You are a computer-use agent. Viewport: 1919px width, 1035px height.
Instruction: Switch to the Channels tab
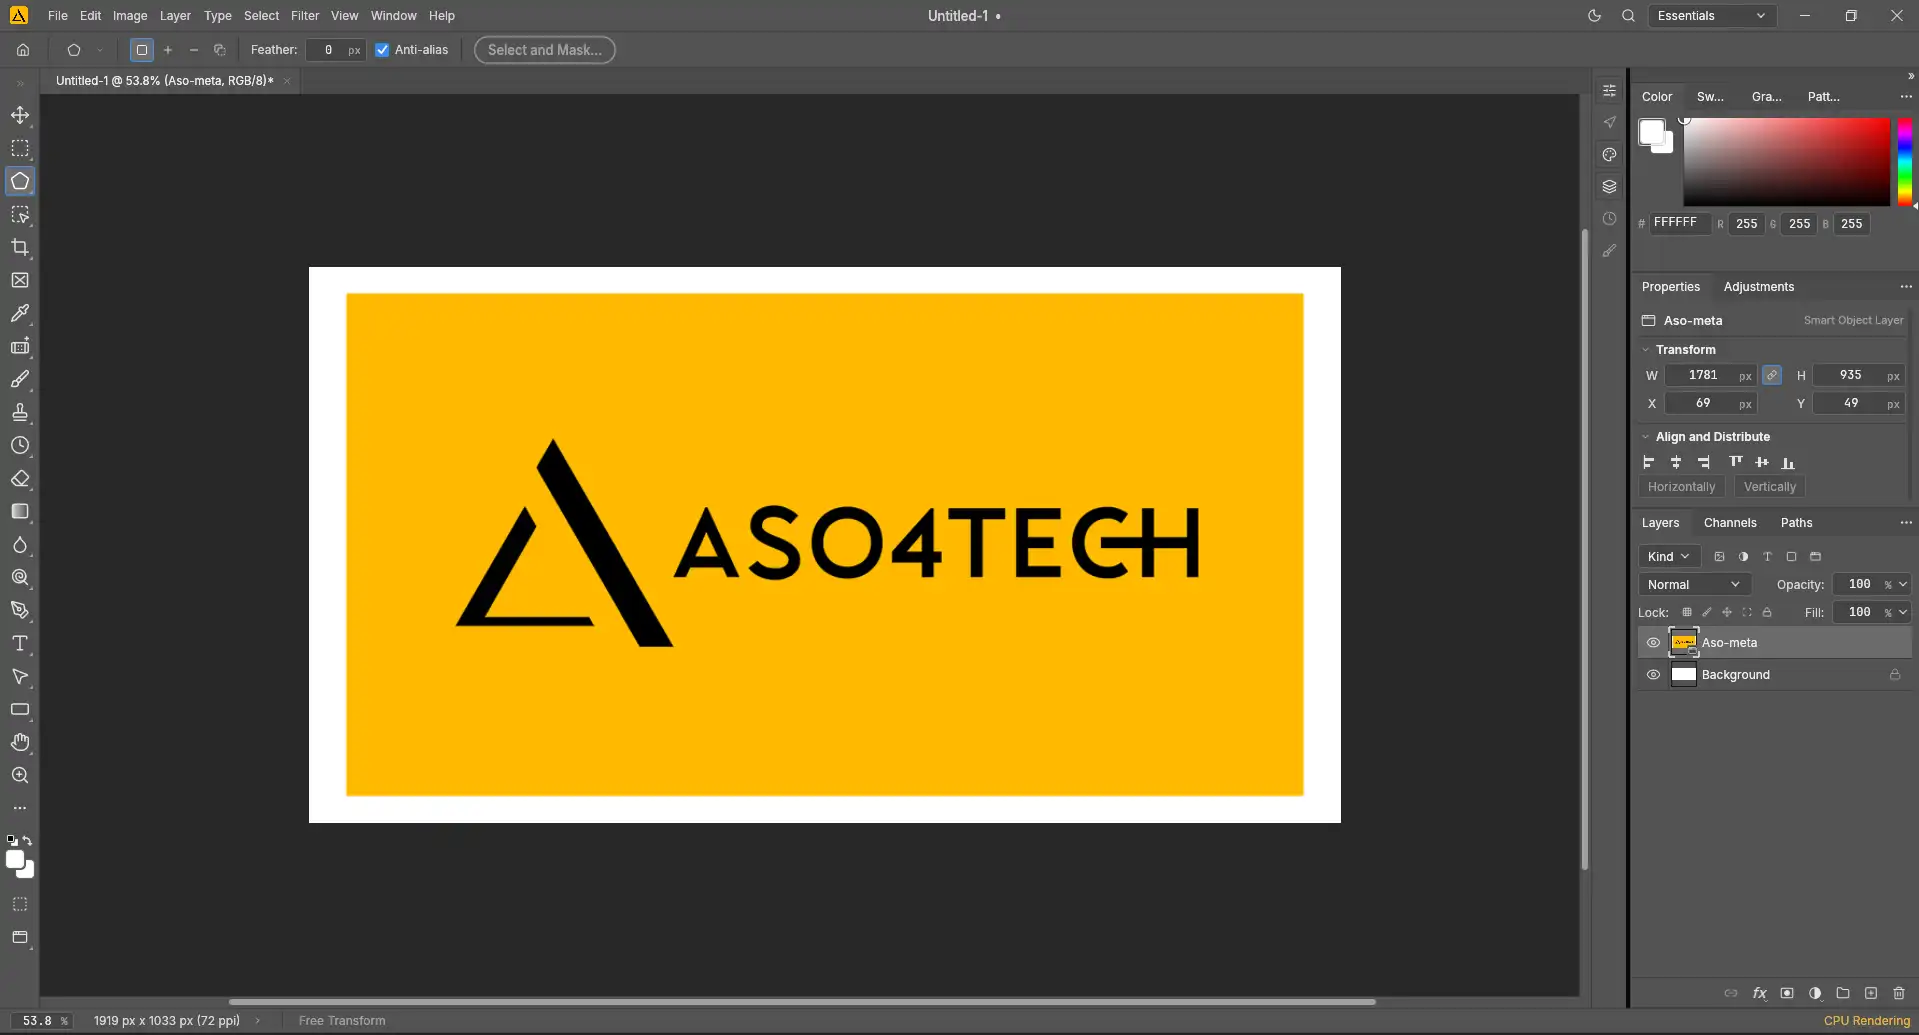point(1730,523)
